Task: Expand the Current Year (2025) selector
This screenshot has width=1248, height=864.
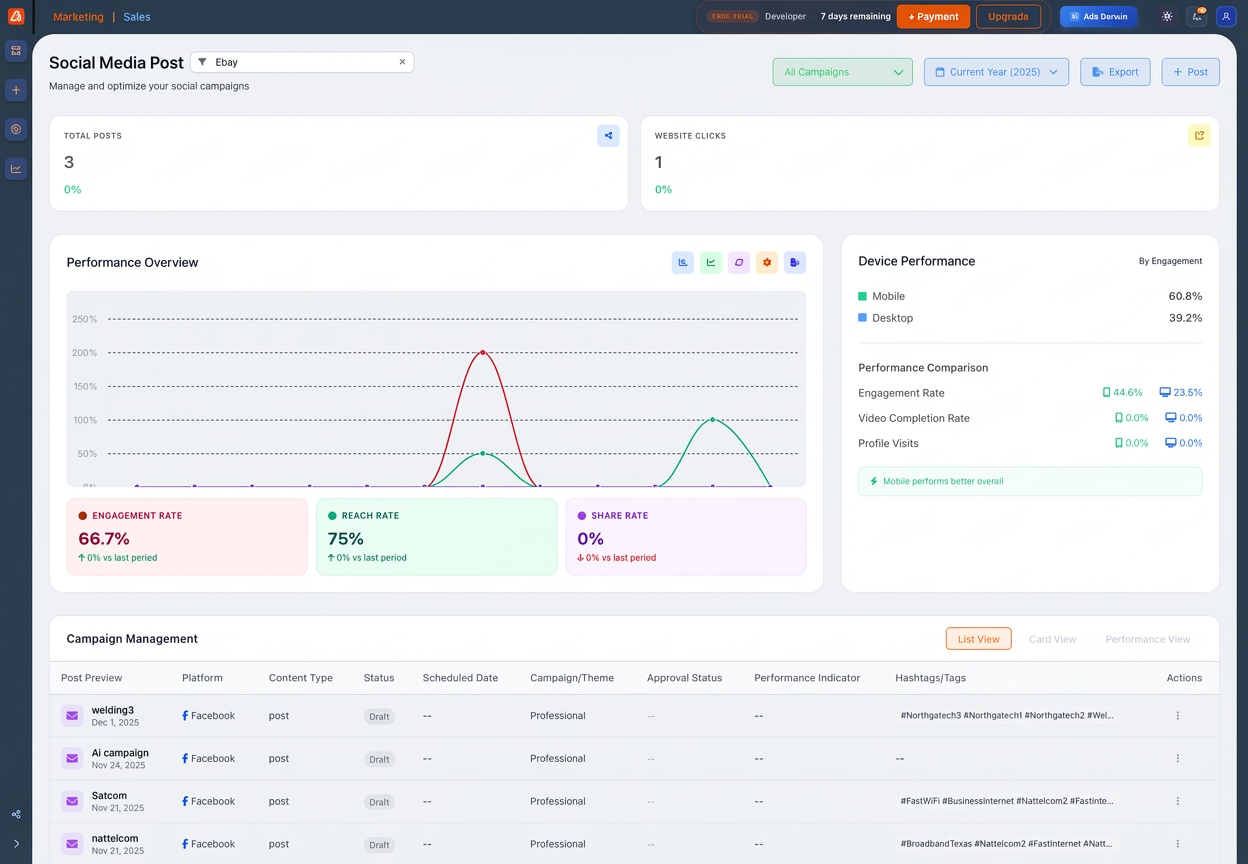Action: 996,72
